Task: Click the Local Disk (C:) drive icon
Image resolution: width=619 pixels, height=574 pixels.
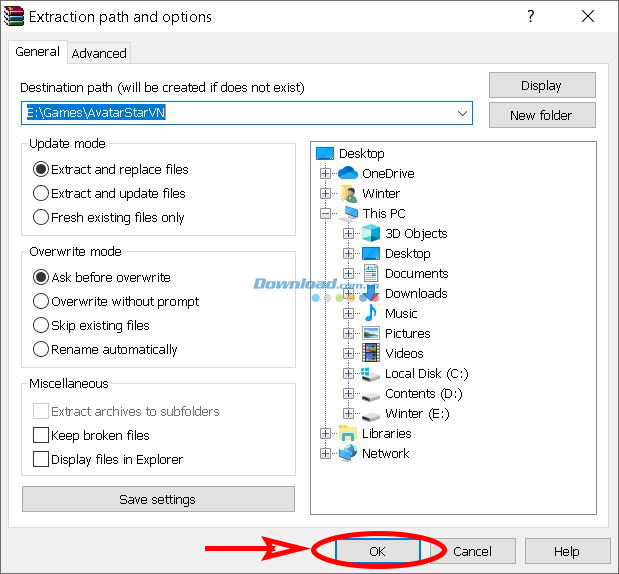Action: point(370,374)
